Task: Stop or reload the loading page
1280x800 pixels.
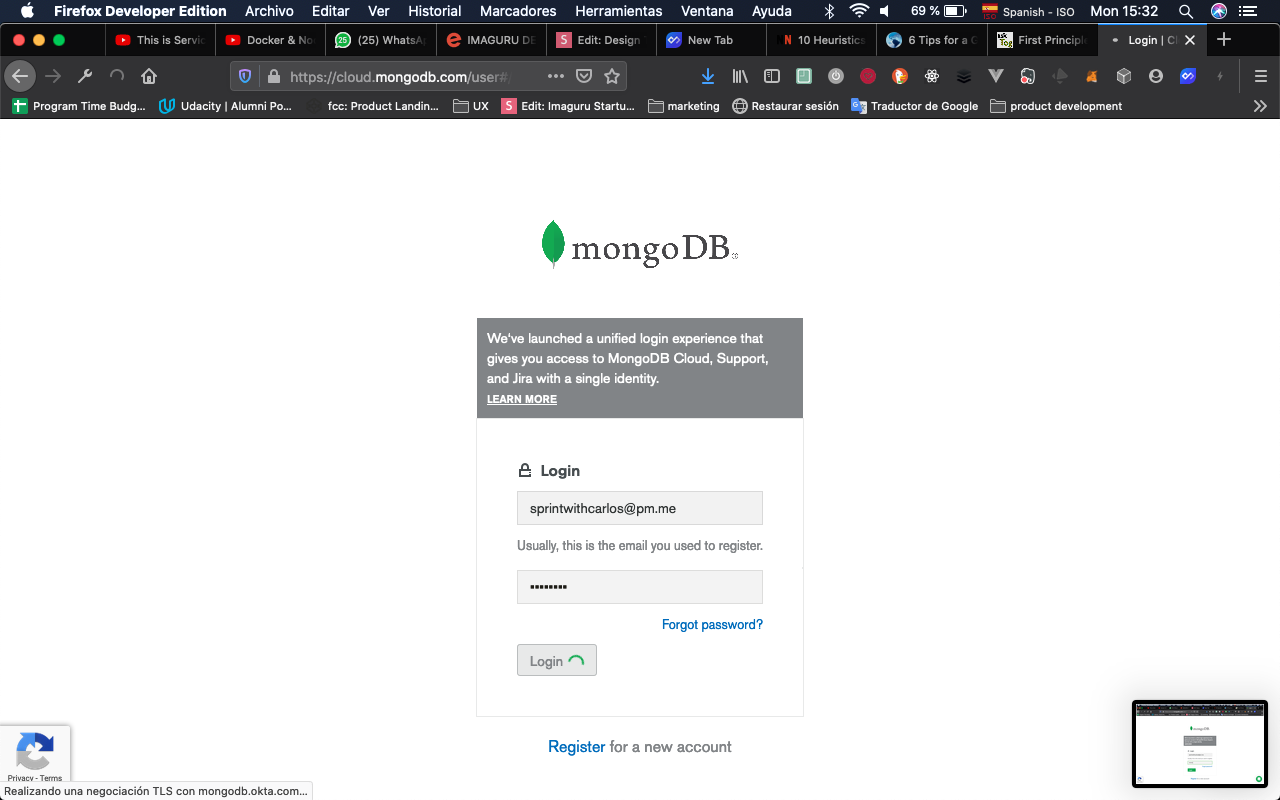Action: tap(117, 76)
